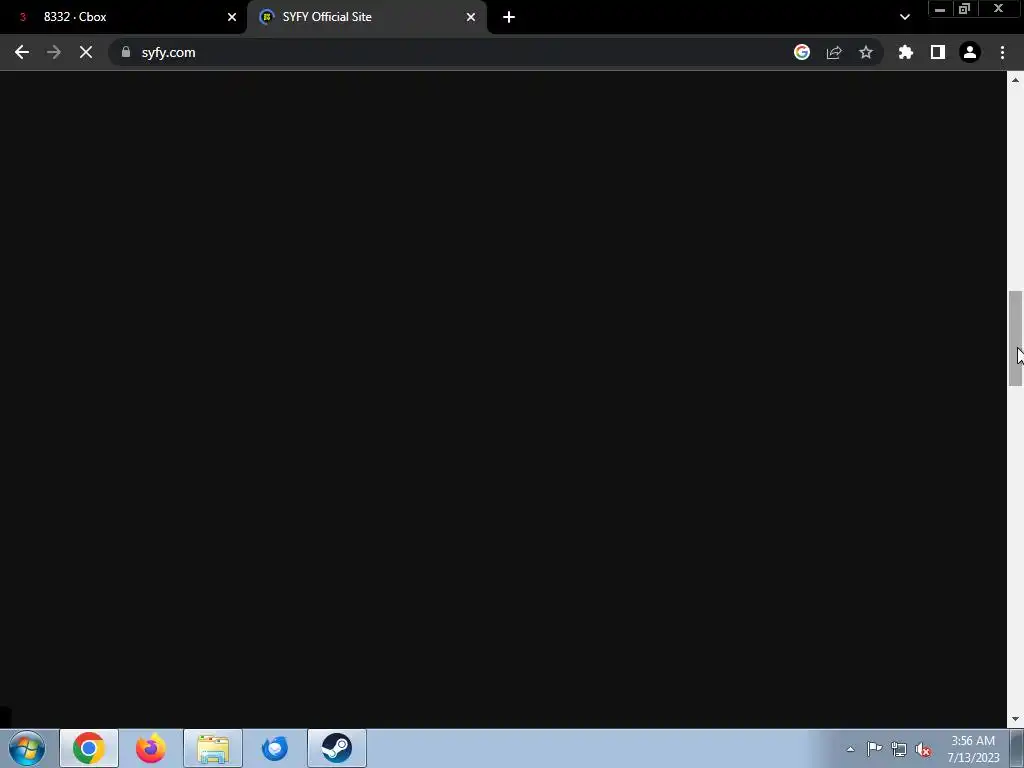The width and height of the screenshot is (1024, 768).
Task: Show hidden system tray icons
Action: coord(850,749)
